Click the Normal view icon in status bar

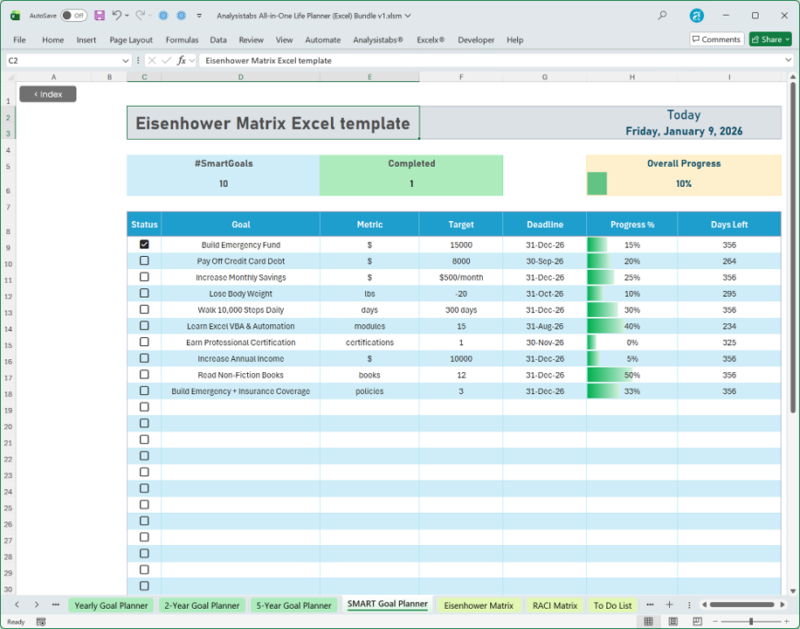click(x=649, y=620)
